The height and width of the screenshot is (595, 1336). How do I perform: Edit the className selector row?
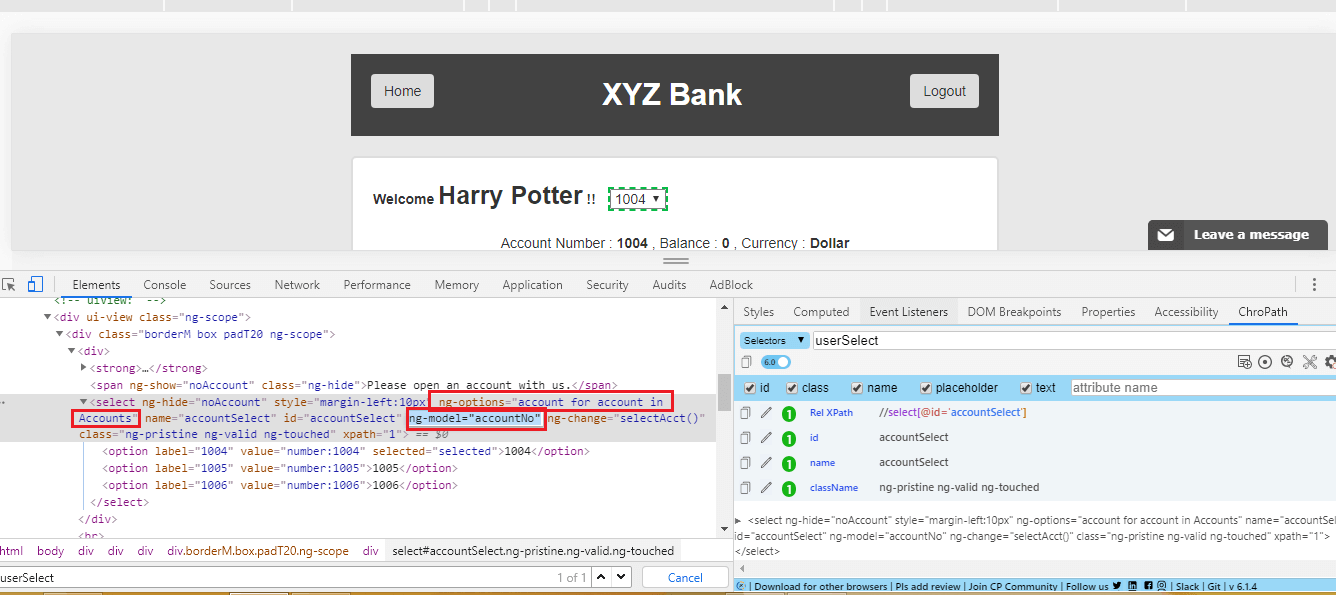point(766,488)
